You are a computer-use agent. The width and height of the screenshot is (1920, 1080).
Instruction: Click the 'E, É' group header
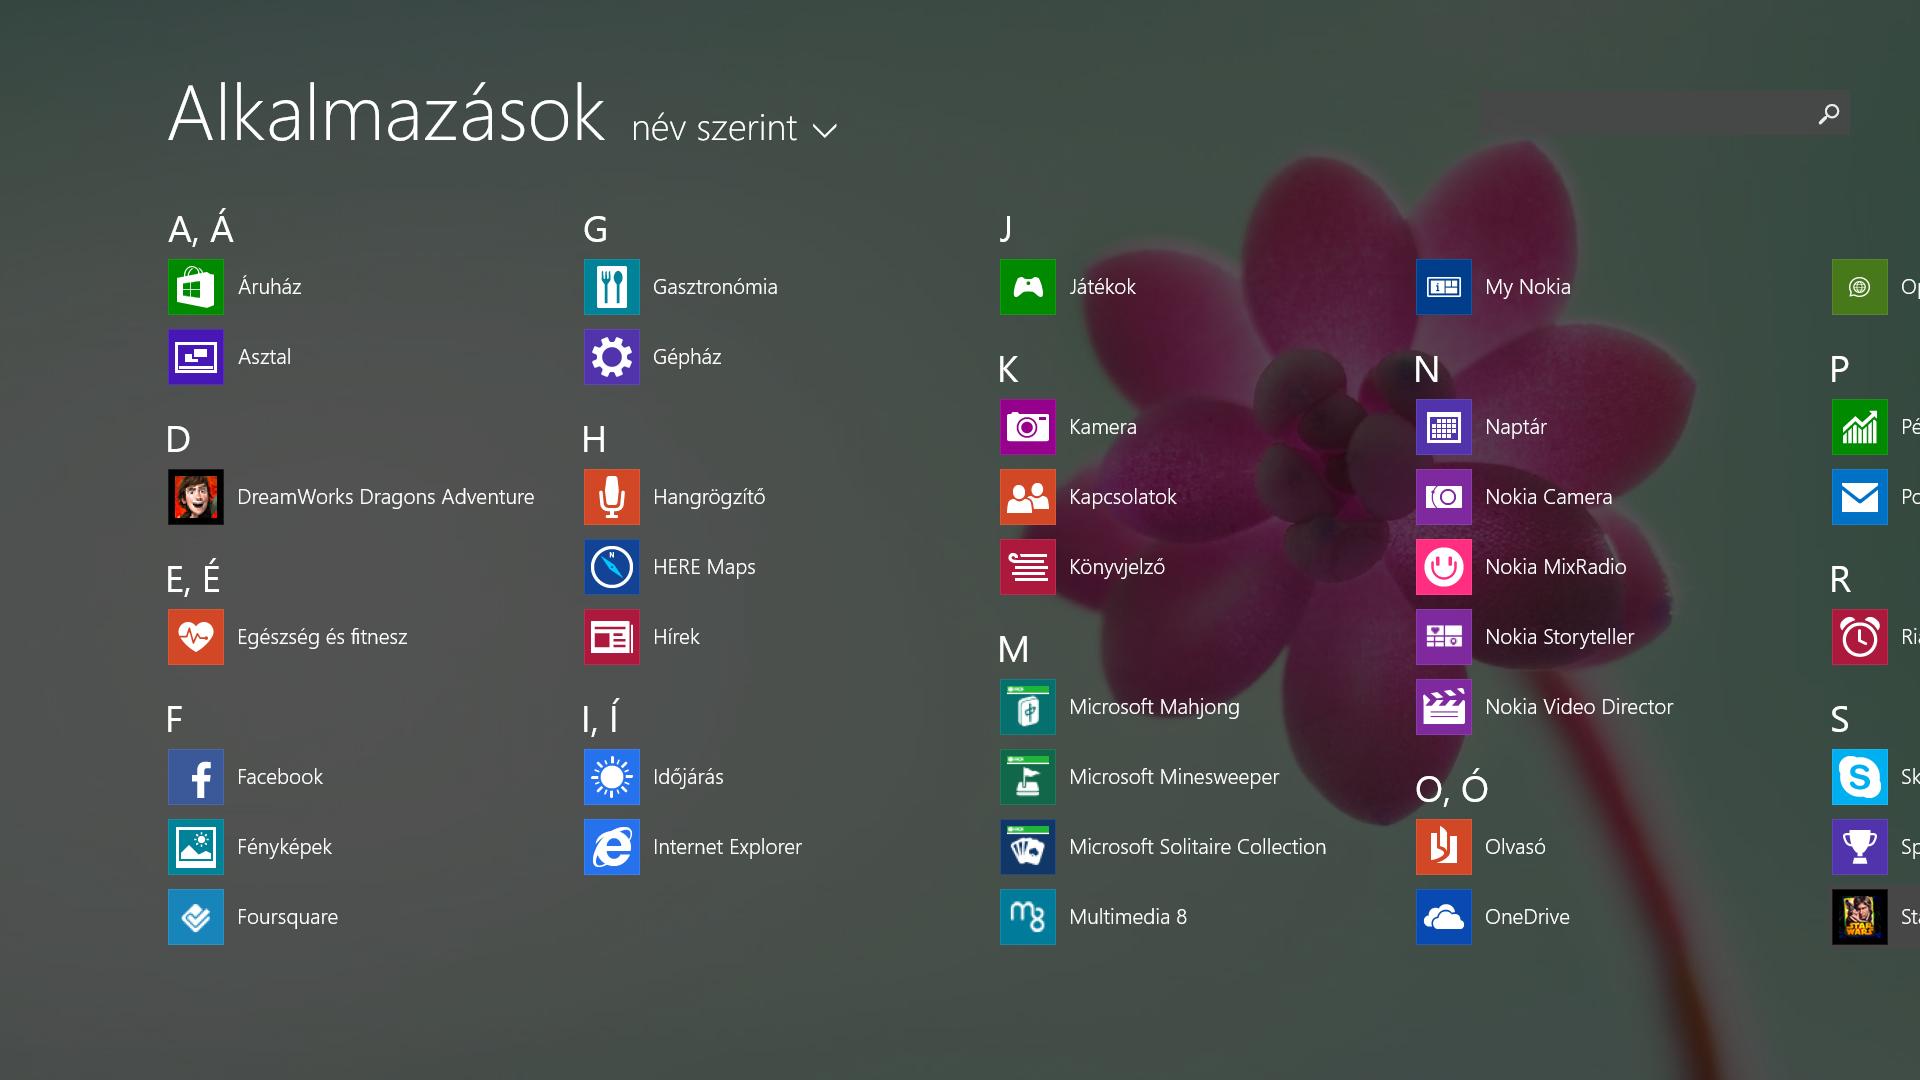click(193, 578)
